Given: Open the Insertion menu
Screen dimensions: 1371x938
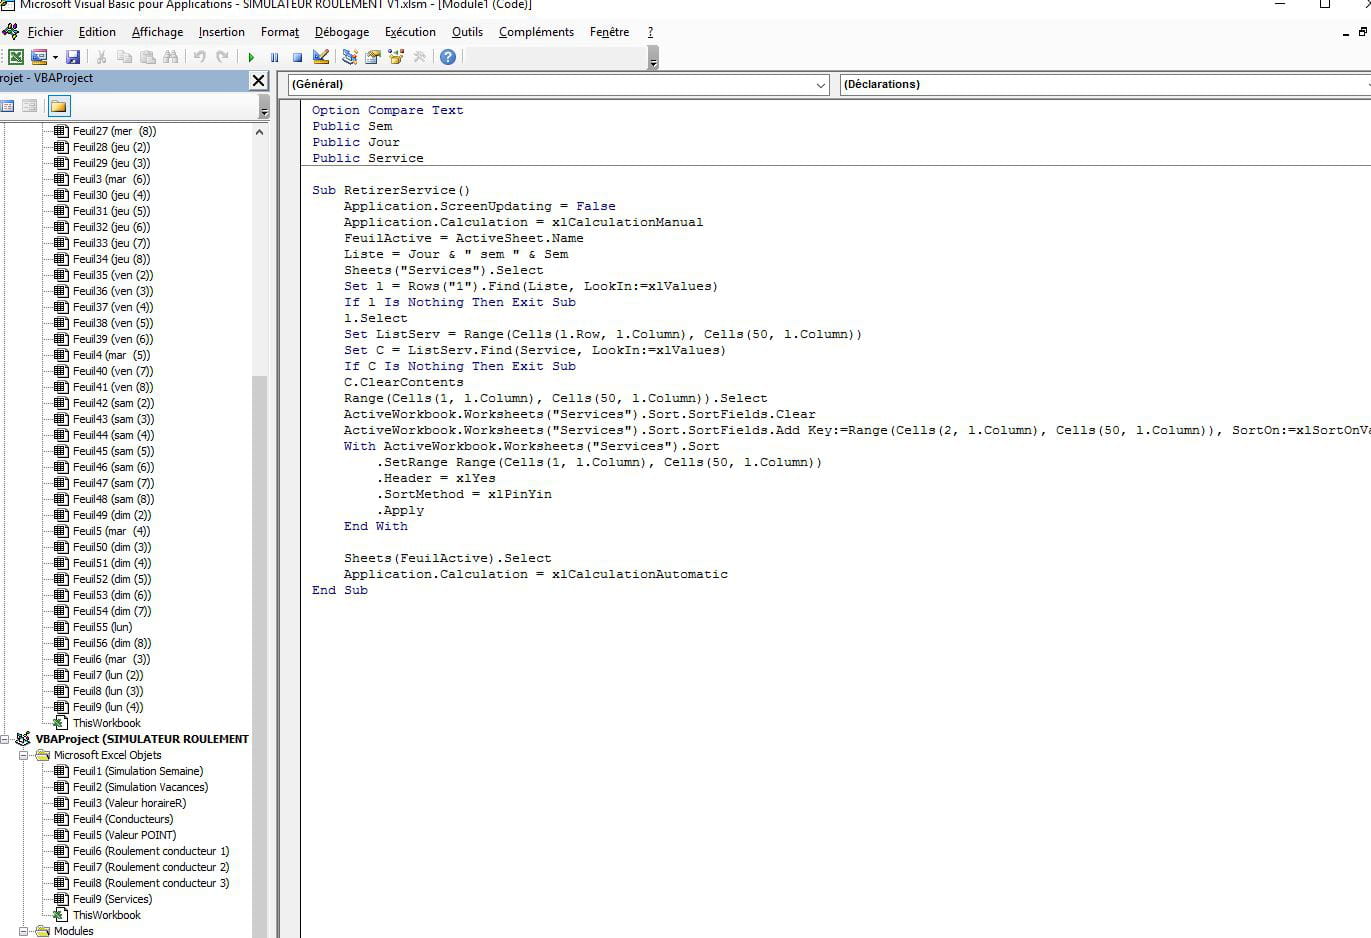Looking at the screenshot, I should pyautogui.click(x=221, y=32).
